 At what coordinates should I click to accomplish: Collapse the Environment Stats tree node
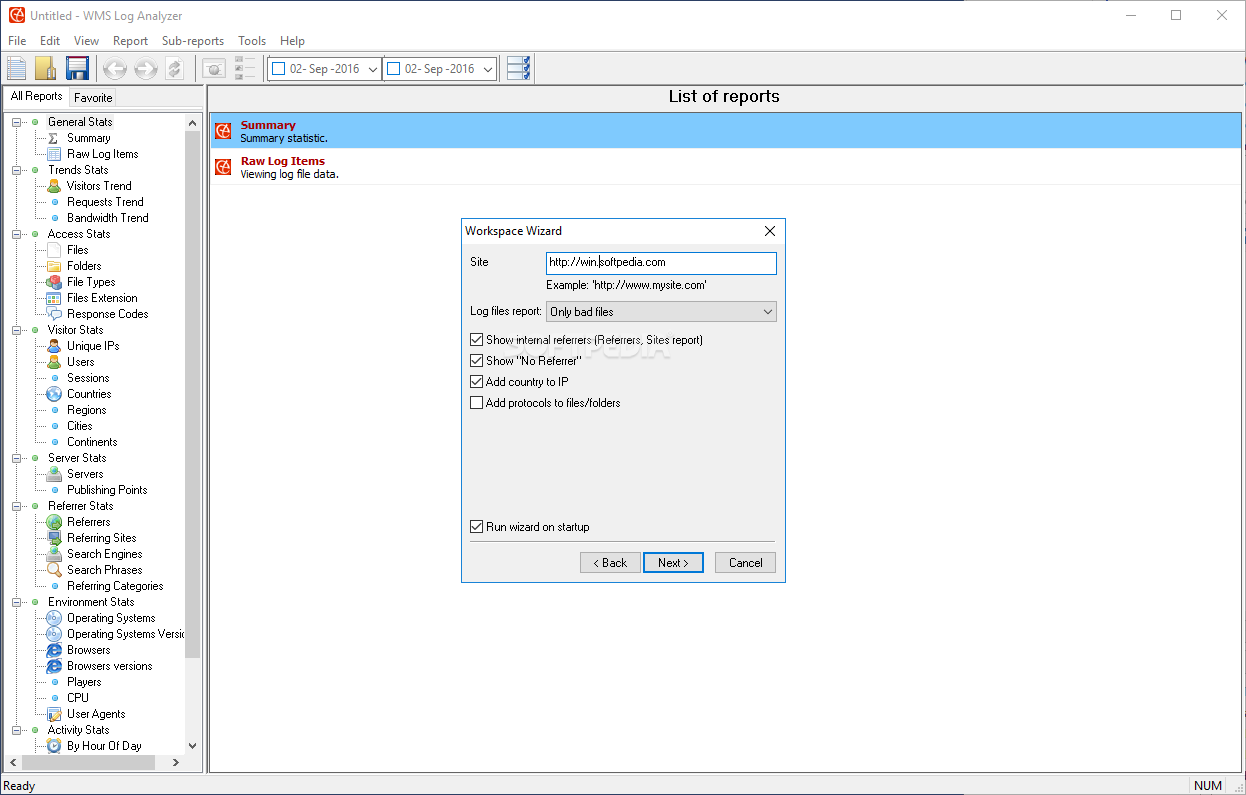tap(17, 602)
